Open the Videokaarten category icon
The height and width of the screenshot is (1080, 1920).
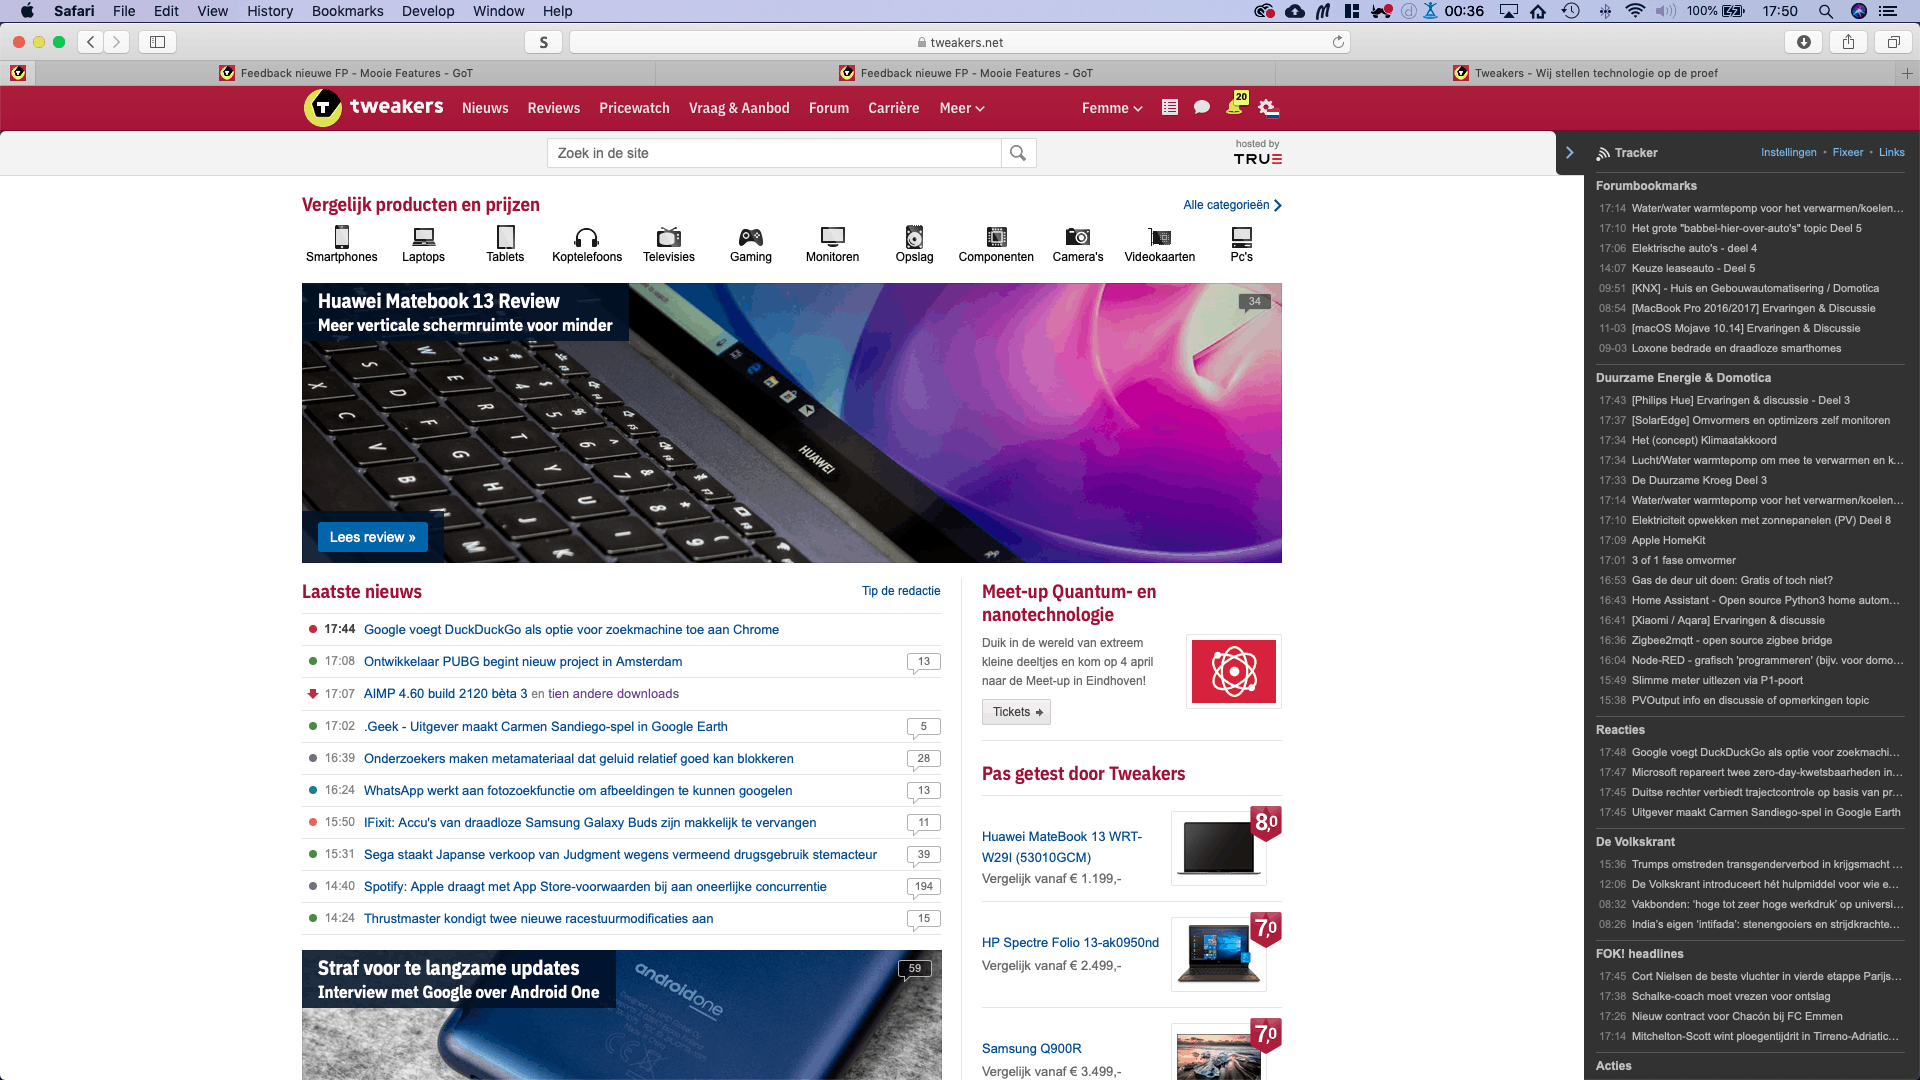pos(1160,237)
